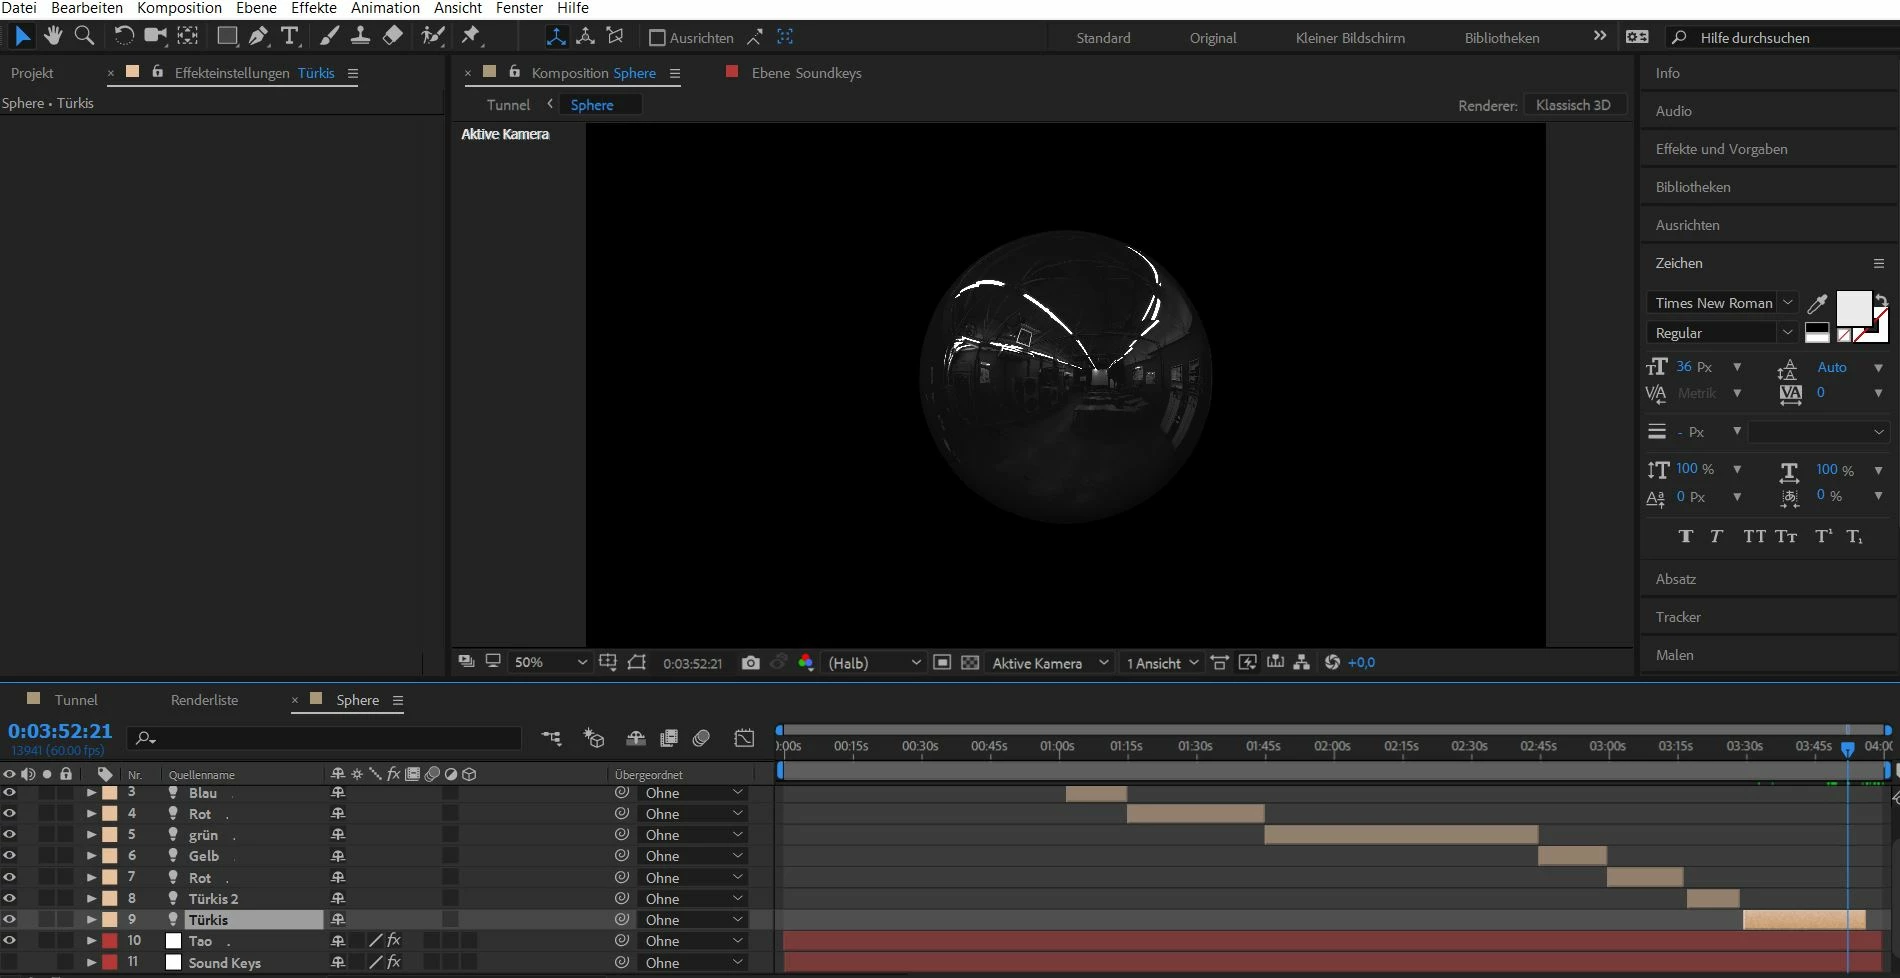This screenshot has height=978, width=1900.
Task: Click the show channel RGB icon
Action: (x=806, y=663)
